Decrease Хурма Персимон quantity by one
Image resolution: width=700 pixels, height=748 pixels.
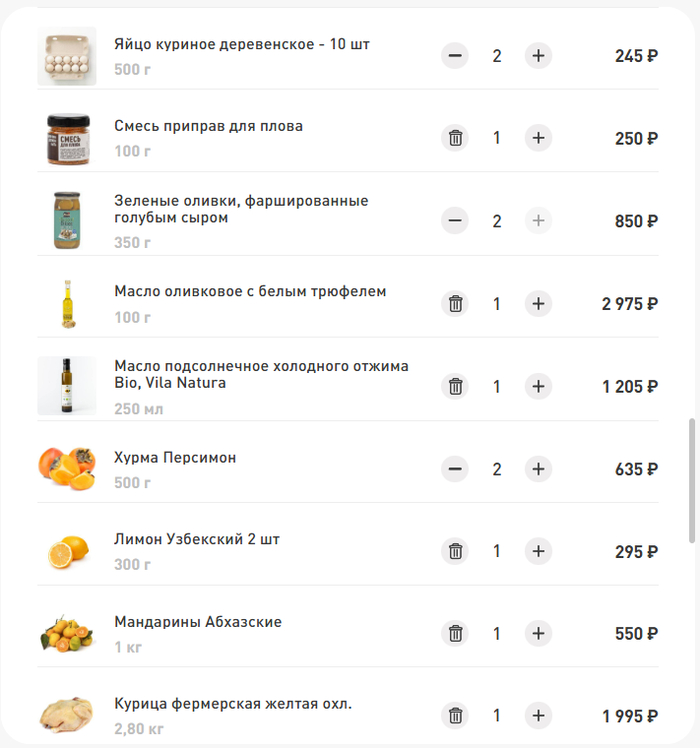click(455, 469)
